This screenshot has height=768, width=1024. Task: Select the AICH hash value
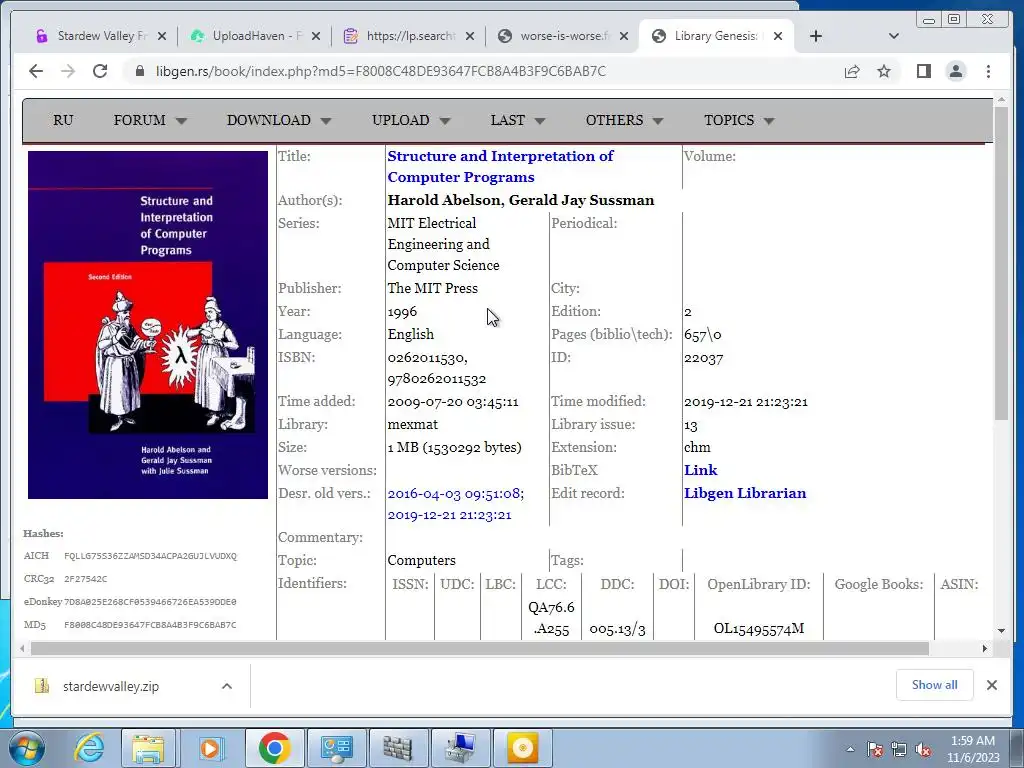[150, 556]
